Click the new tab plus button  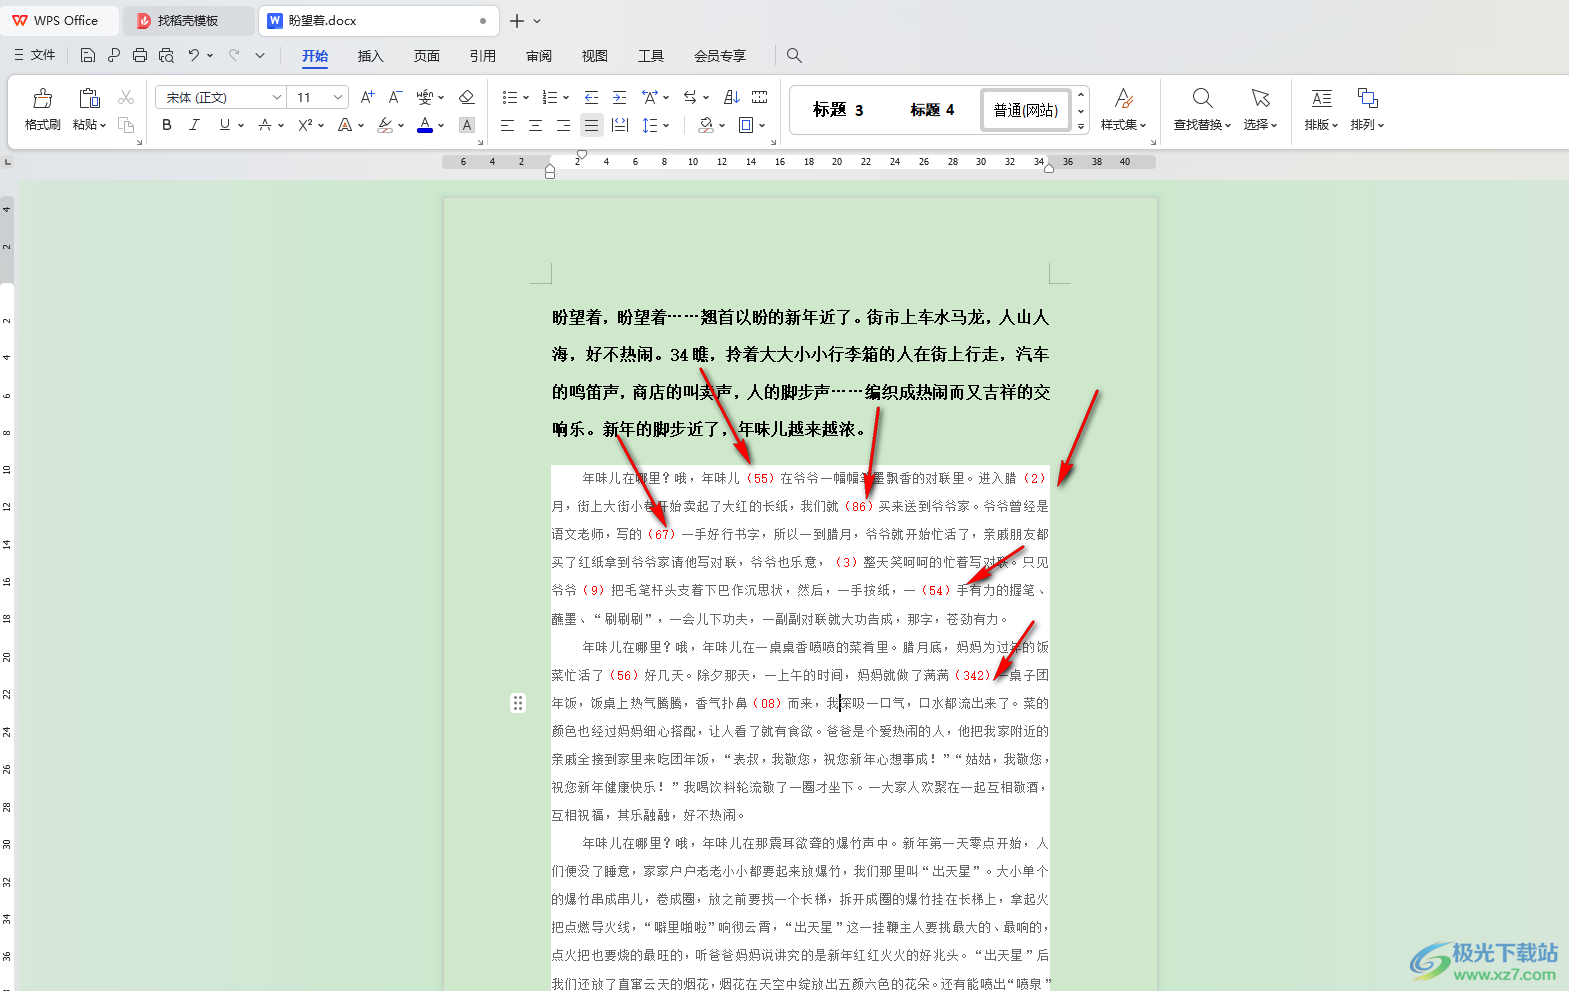pyautogui.click(x=517, y=20)
